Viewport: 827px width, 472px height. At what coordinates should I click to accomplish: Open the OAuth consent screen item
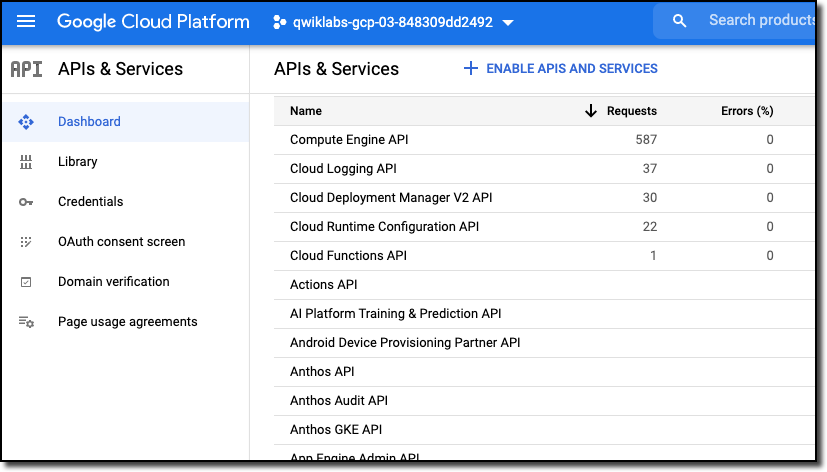(121, 242)
